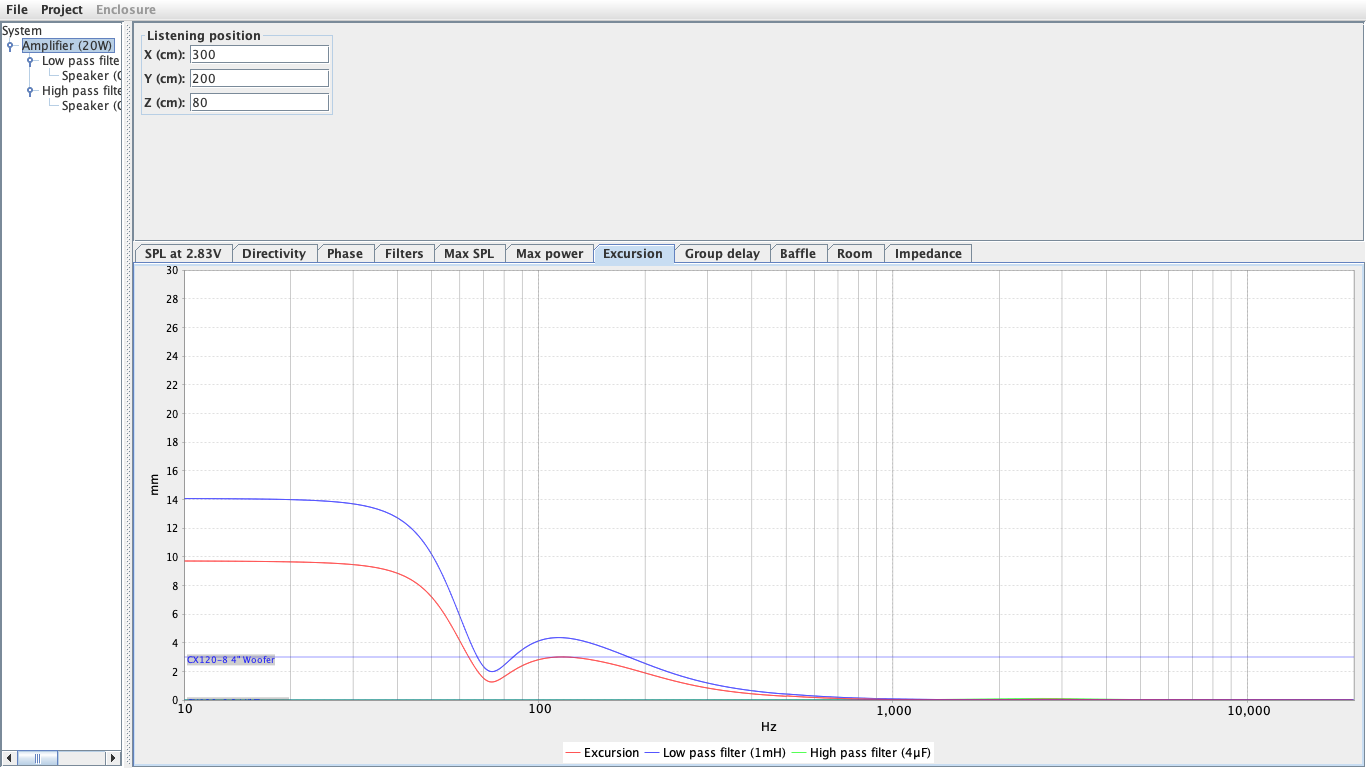The image size is (1366, 768).
Task: Click the X (cm) listening position field
Action: 259,54
